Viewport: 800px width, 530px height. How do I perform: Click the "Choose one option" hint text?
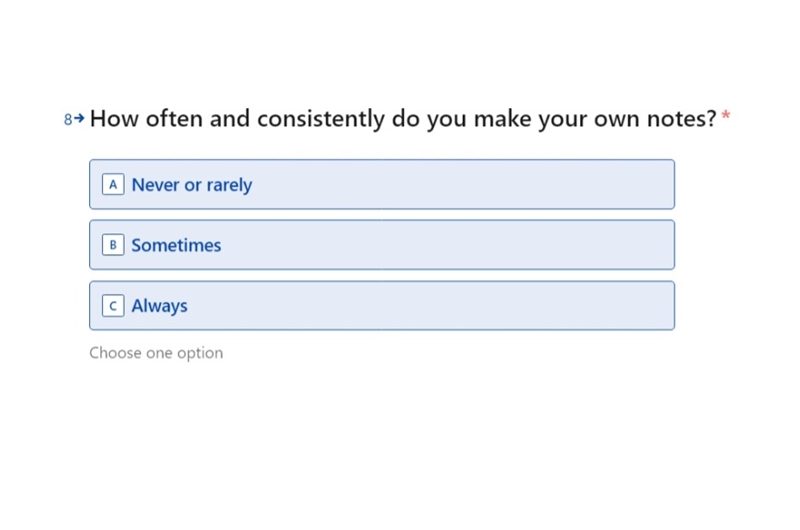[156, 353]
